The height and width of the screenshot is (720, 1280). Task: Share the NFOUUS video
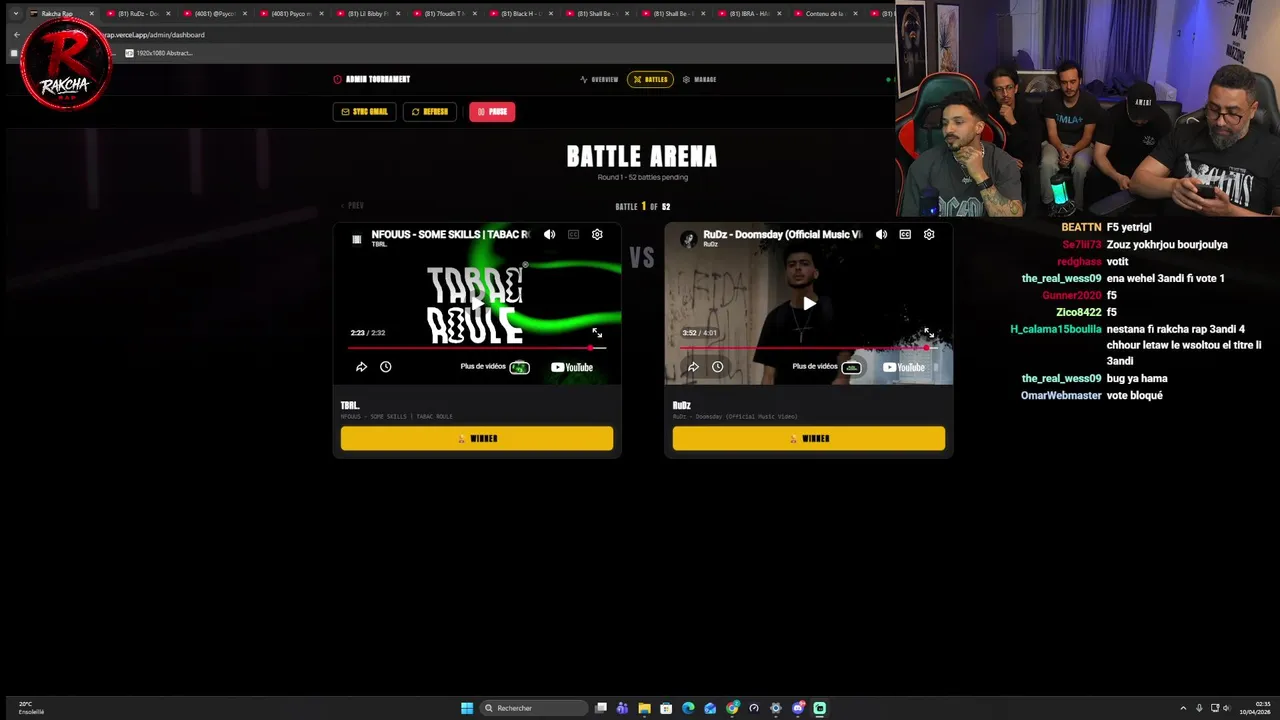pyautogui.click(x=361, y=367)
